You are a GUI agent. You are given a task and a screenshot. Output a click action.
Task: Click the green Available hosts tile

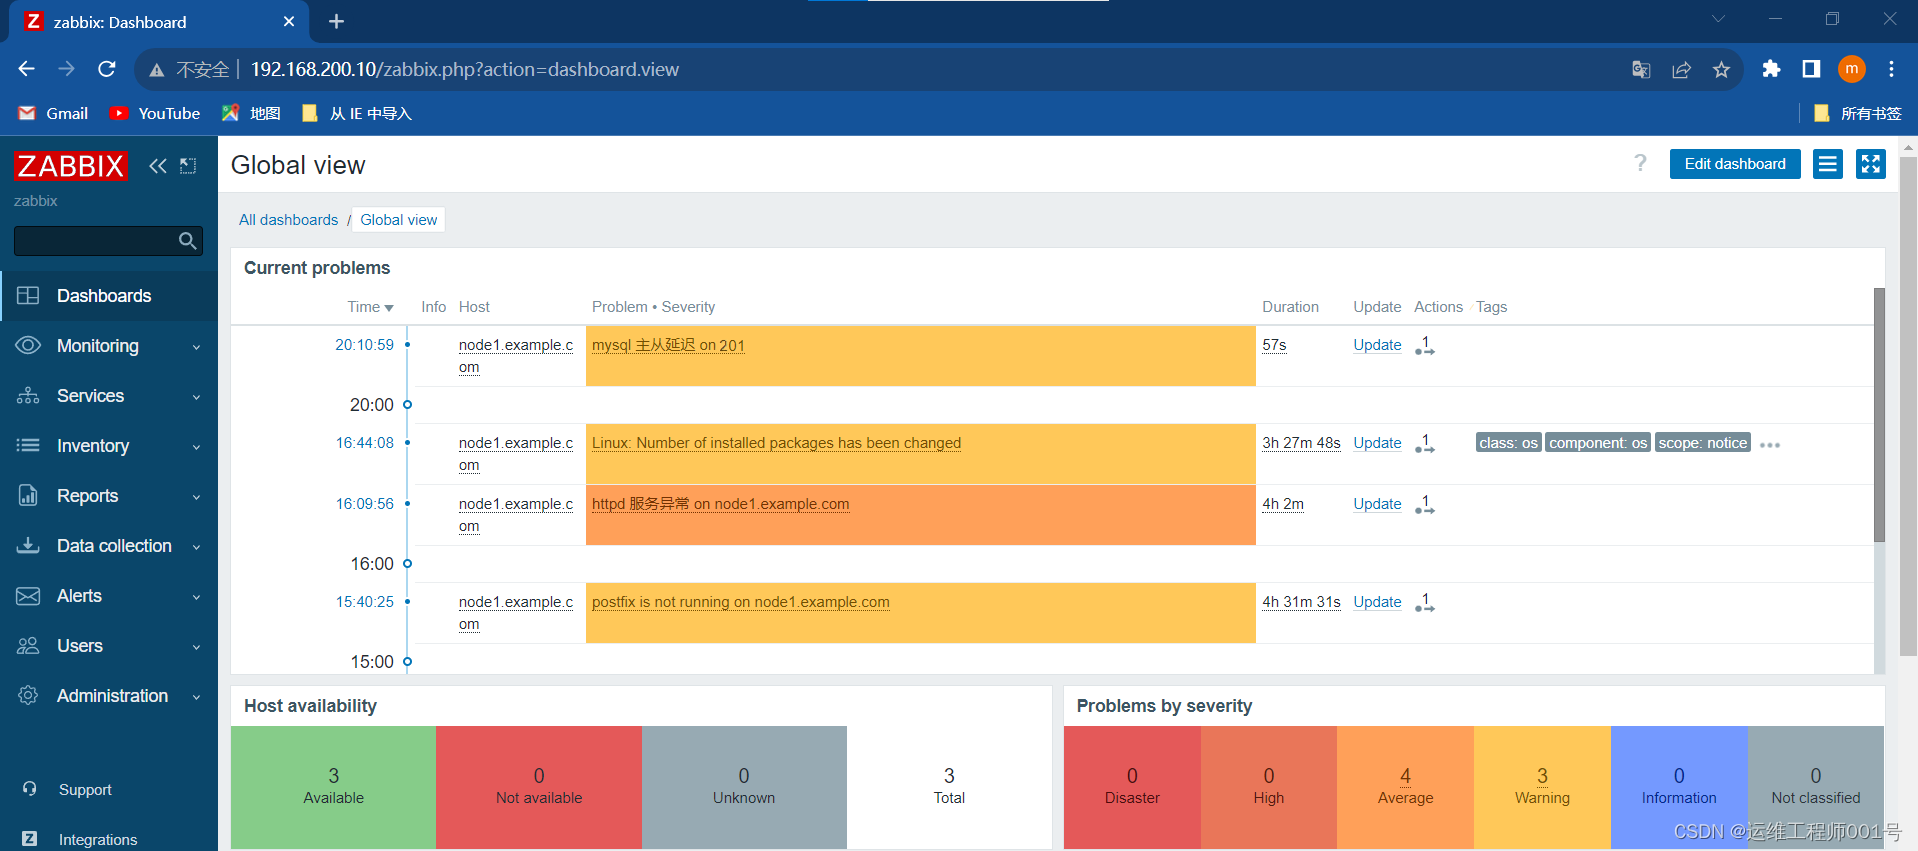click(333, 787)
